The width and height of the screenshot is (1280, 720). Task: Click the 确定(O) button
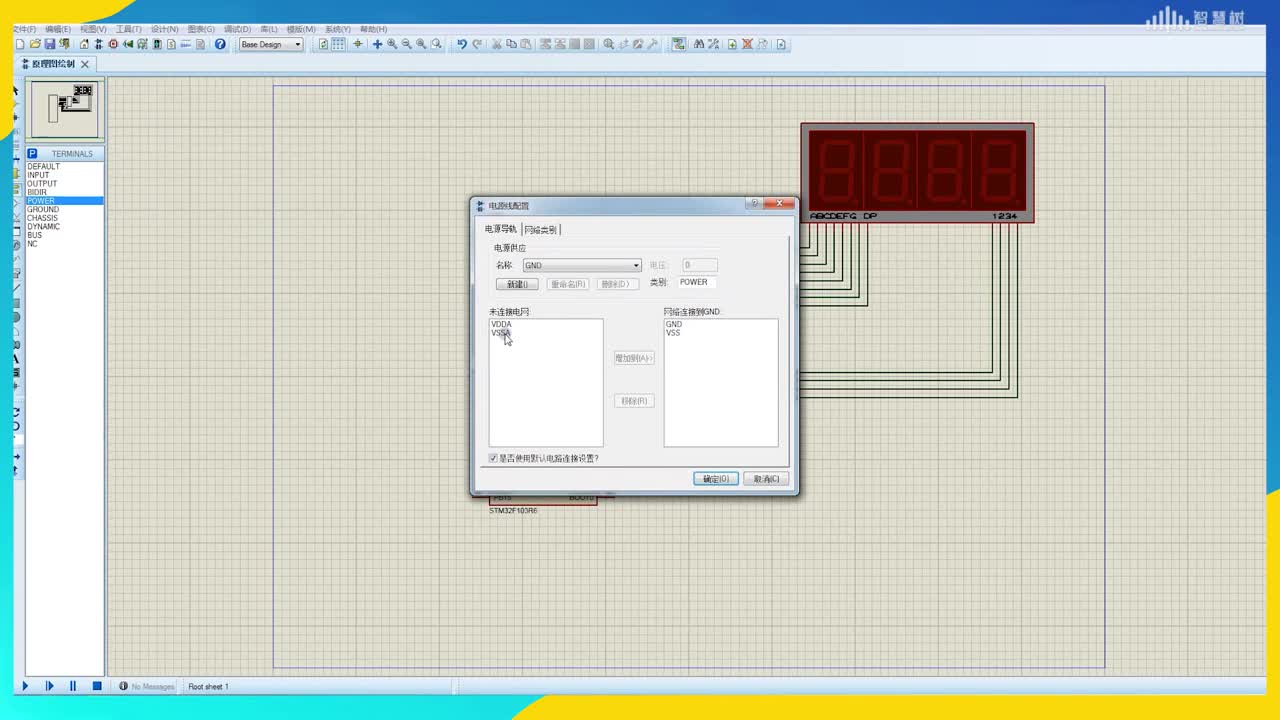click(x=716, y=479)
